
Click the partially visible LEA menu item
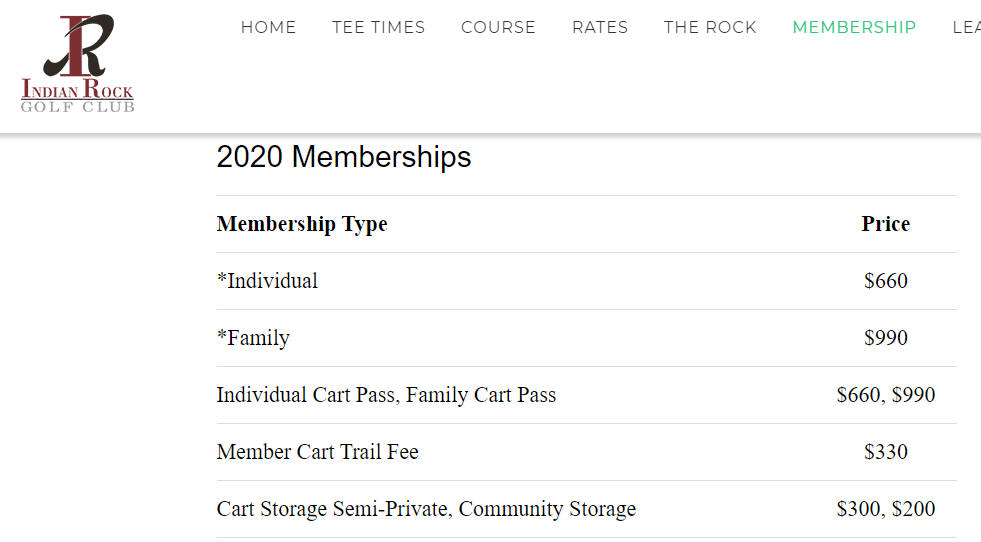click(966, 28)
